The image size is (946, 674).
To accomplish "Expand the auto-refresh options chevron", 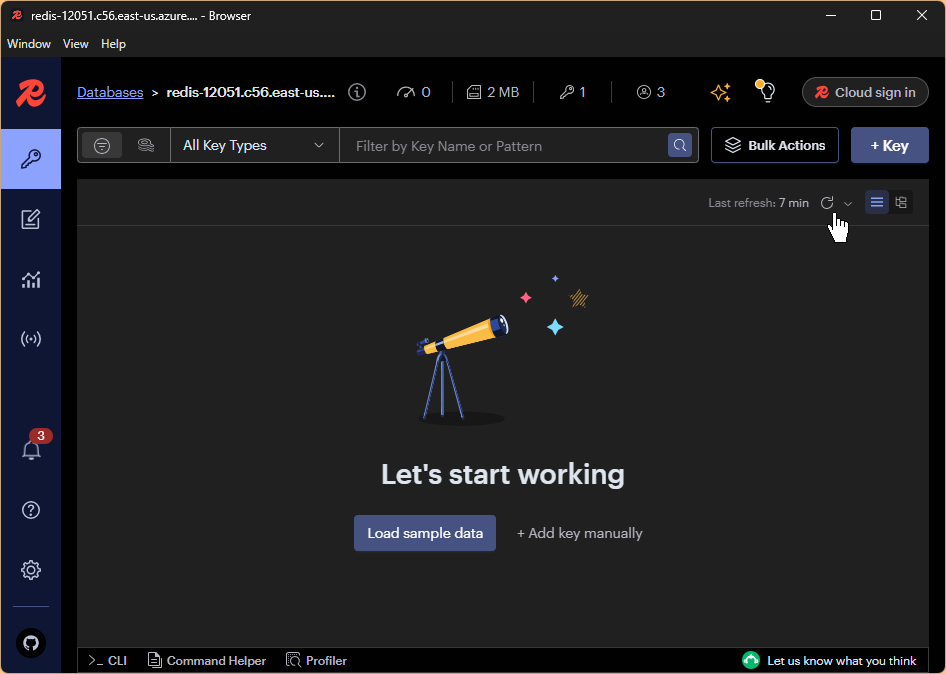I will [x=848, y=203].
